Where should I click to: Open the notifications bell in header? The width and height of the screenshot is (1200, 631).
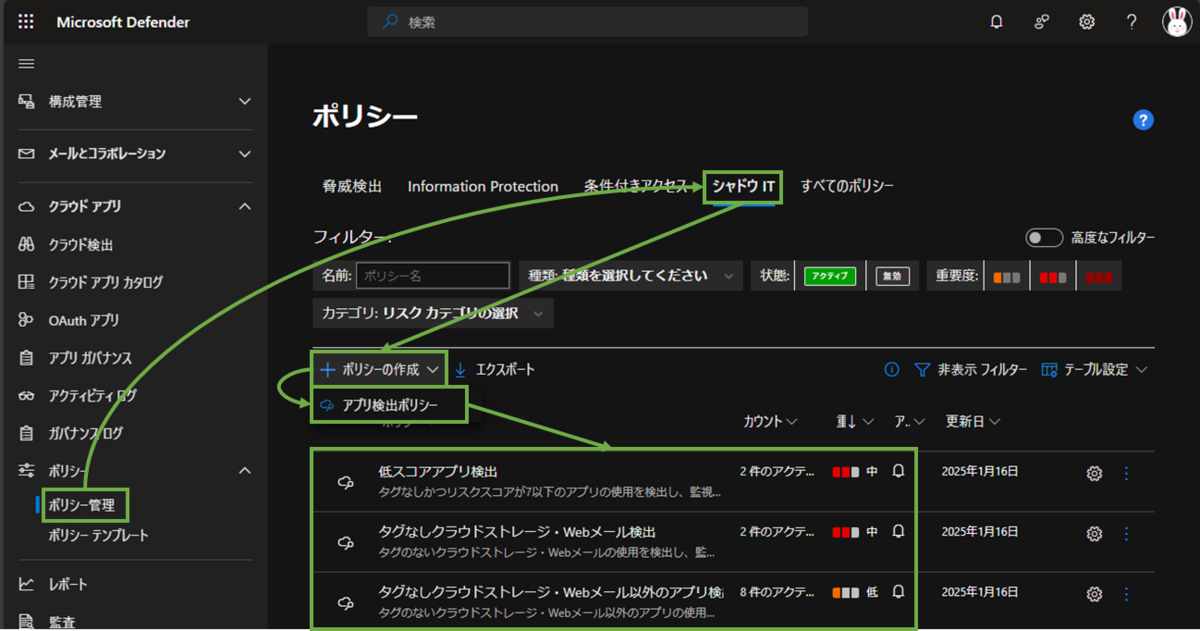click(996, 22)
